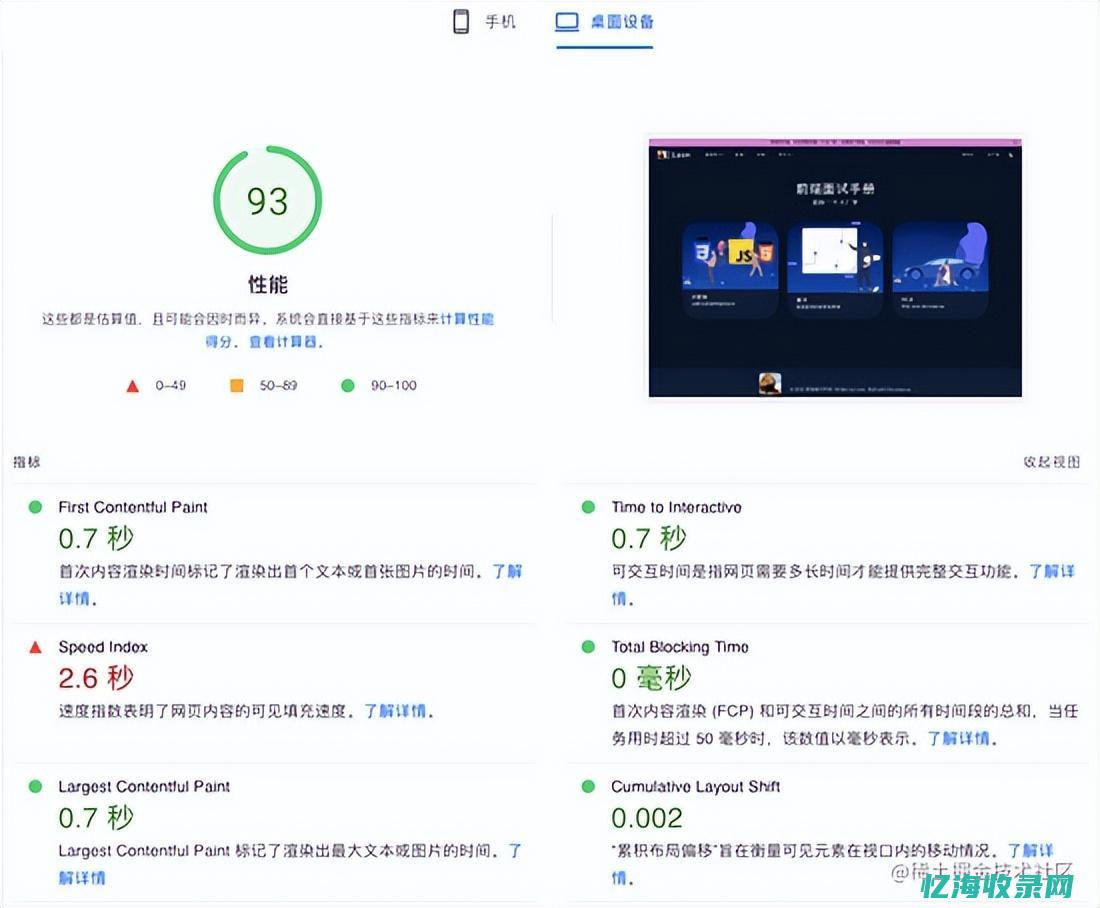The image size is (1100, 908).
Task: Click the 93 performance score gauge
Action: (x=267, y=200)
